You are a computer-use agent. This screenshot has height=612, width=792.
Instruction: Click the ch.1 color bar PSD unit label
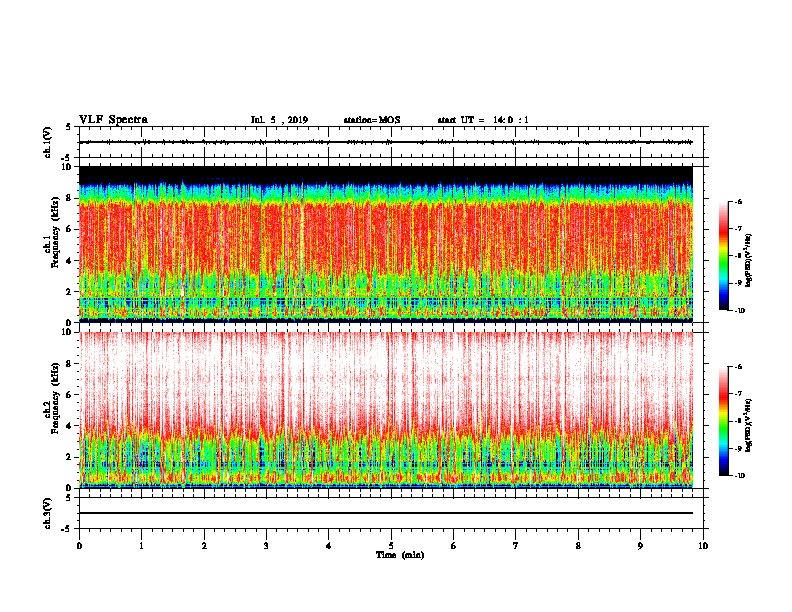tap(749, 261)
